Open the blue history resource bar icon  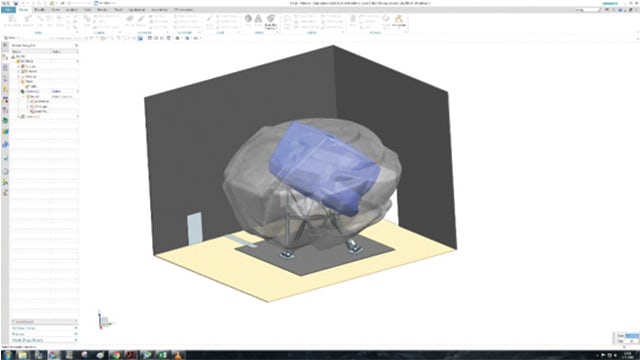[x=5, y=144]
